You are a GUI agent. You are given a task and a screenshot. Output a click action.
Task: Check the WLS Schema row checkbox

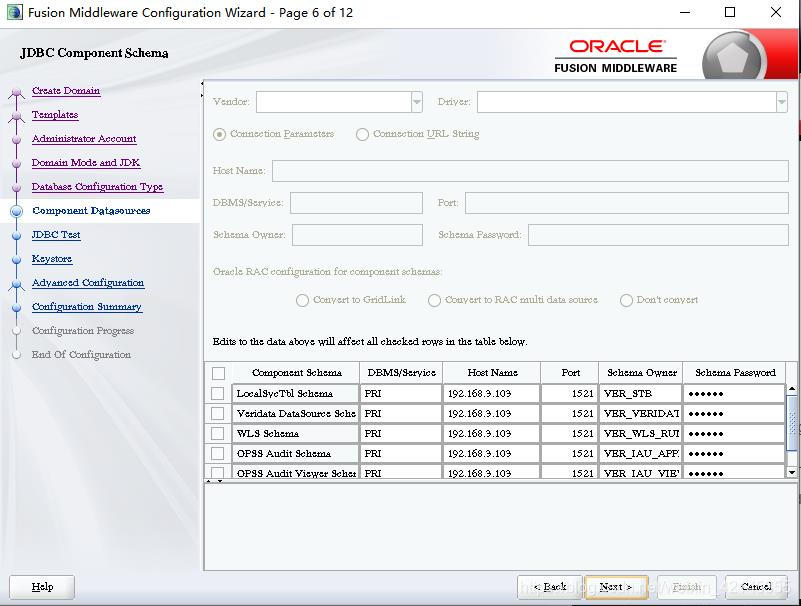218,433
